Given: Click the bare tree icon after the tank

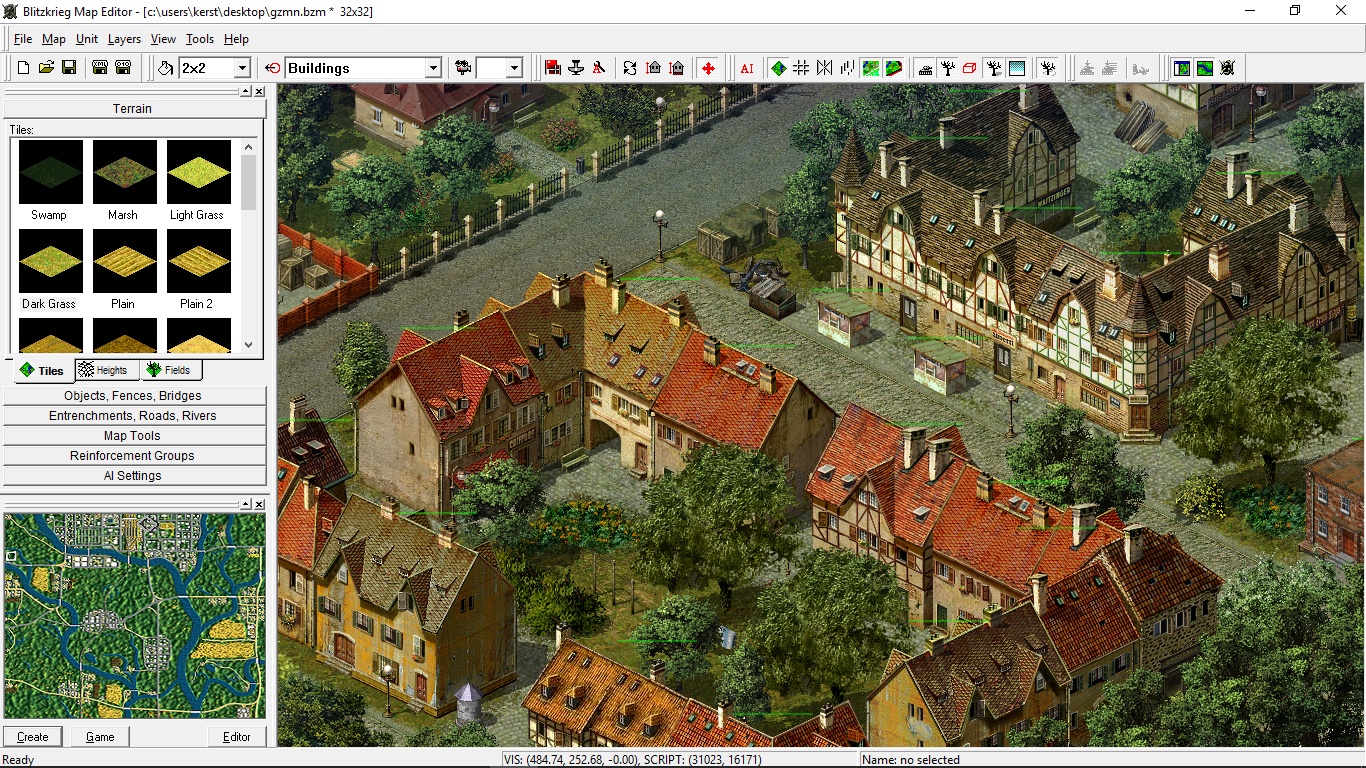Looking at the screenshot, I should pos(948,68).
